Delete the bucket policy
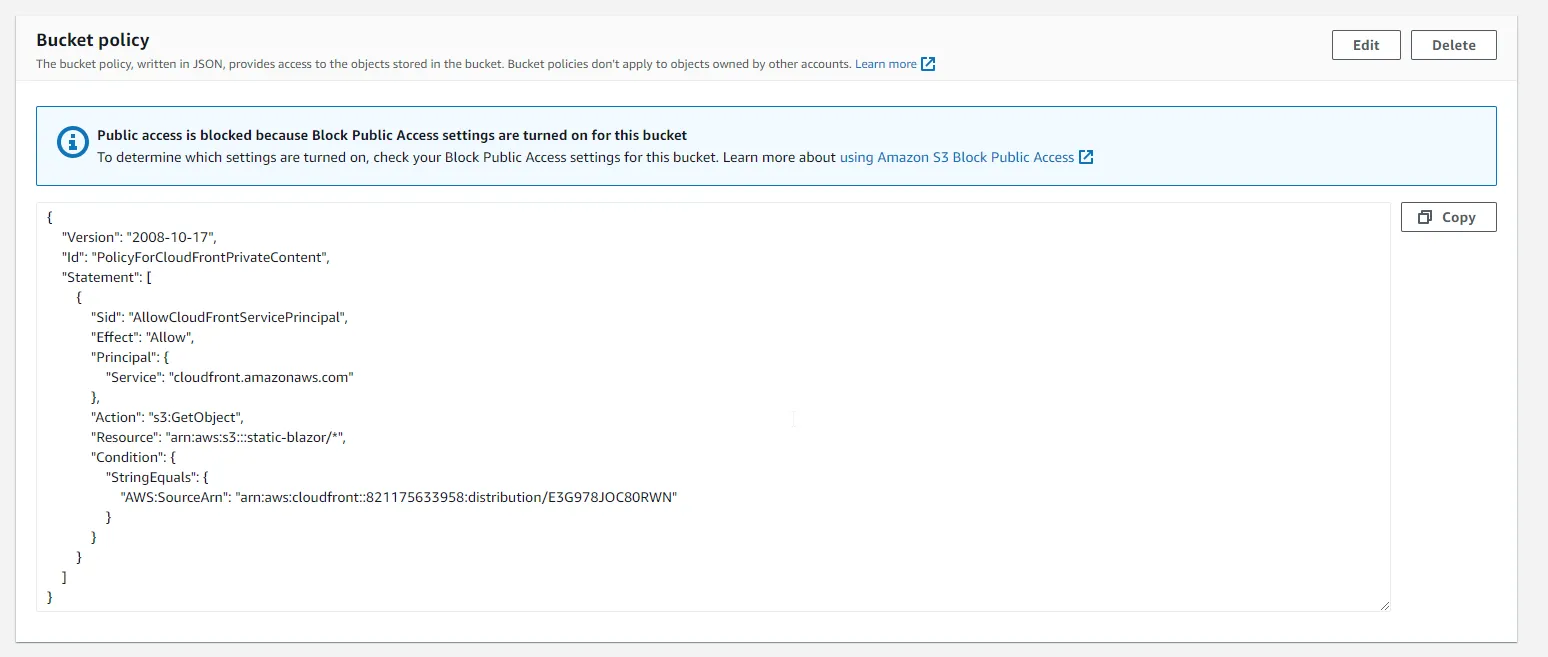The image size is (1548, 657). [x=1453, y=44]
